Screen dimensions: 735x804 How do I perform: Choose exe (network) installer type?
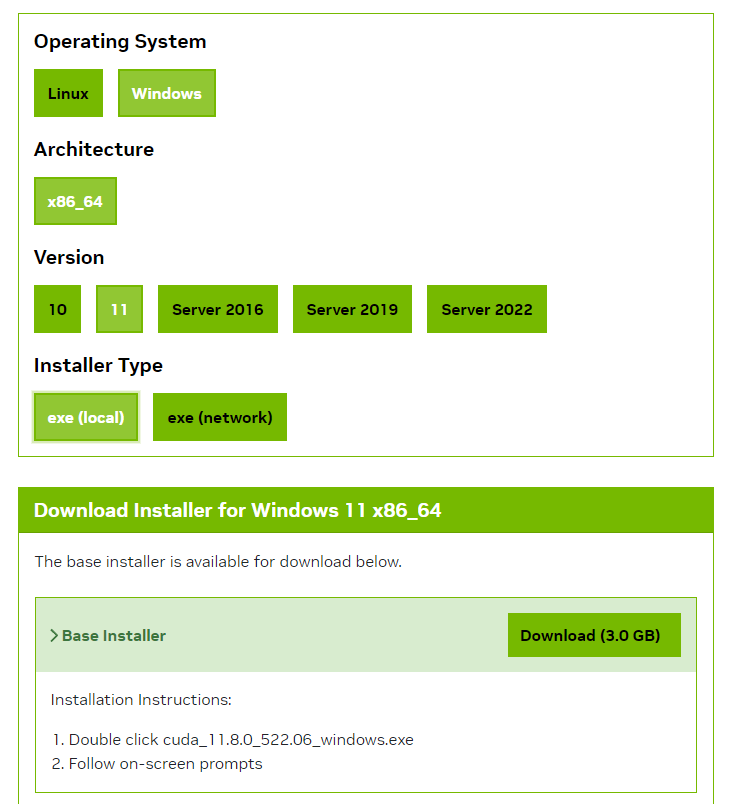tap(220, 417)
